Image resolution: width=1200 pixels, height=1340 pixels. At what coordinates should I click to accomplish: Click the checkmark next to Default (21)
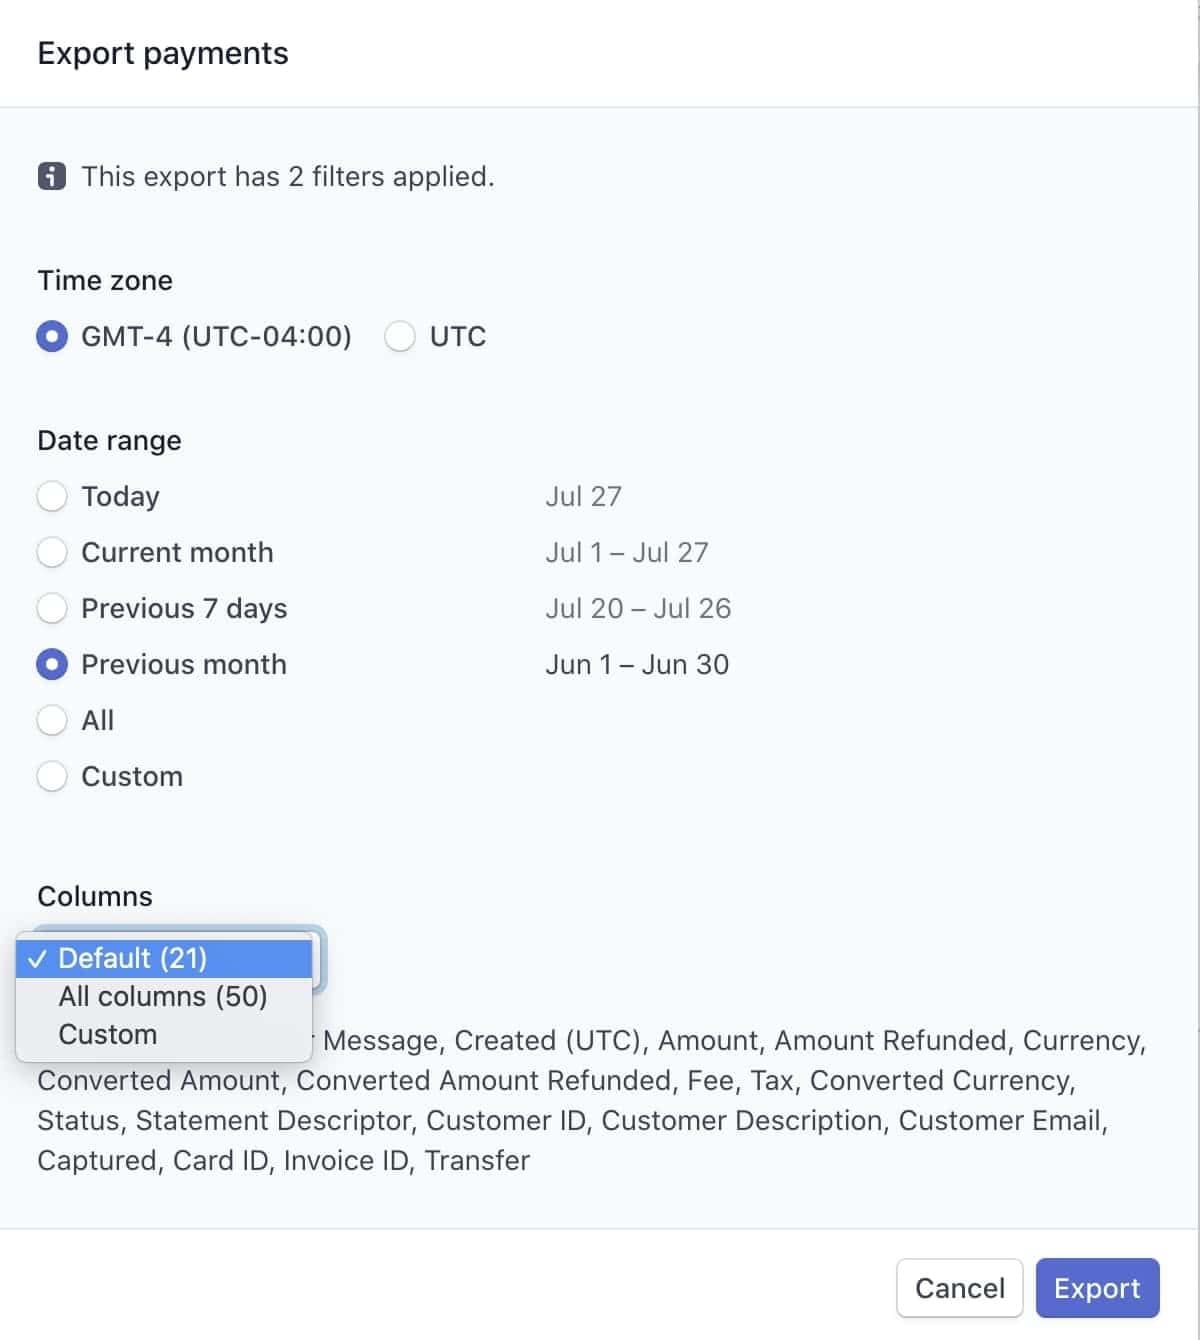coord(38,958)
